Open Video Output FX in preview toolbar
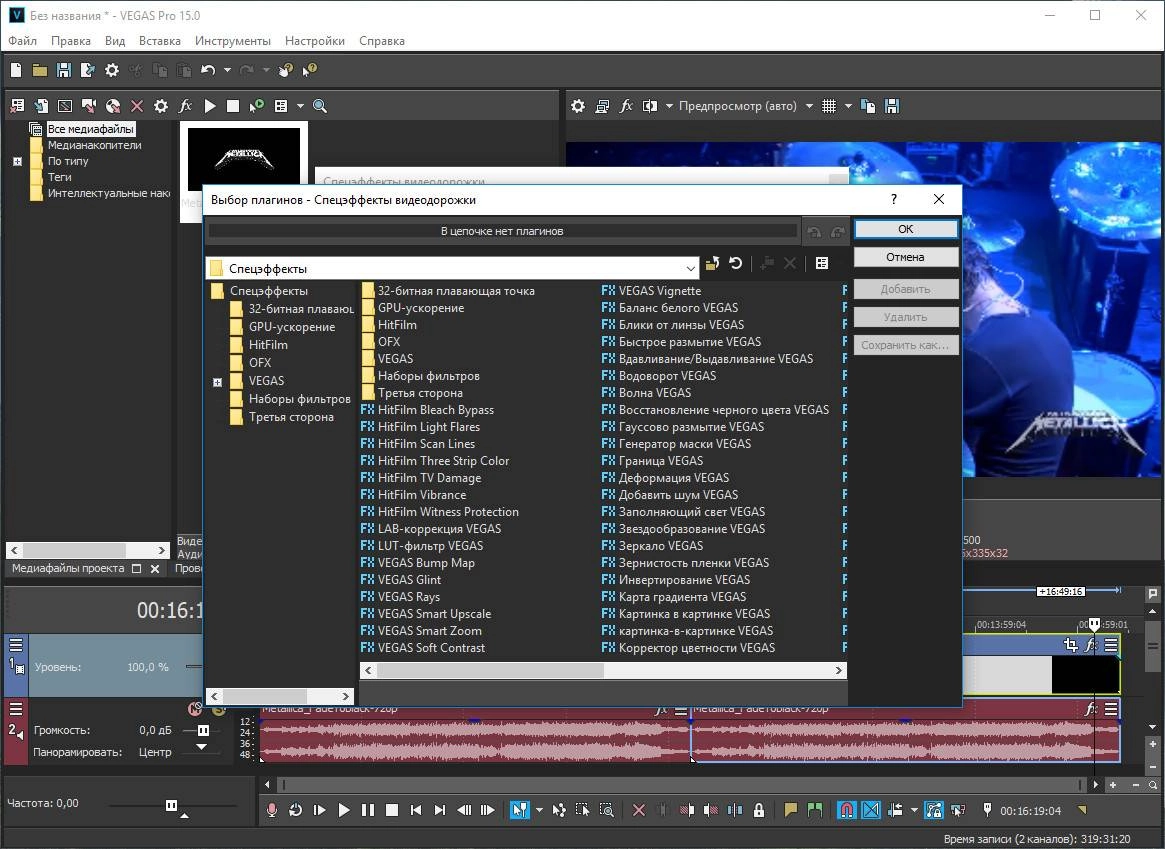The height and width of the screenshot is (849, 1165). tap(626, 106)
